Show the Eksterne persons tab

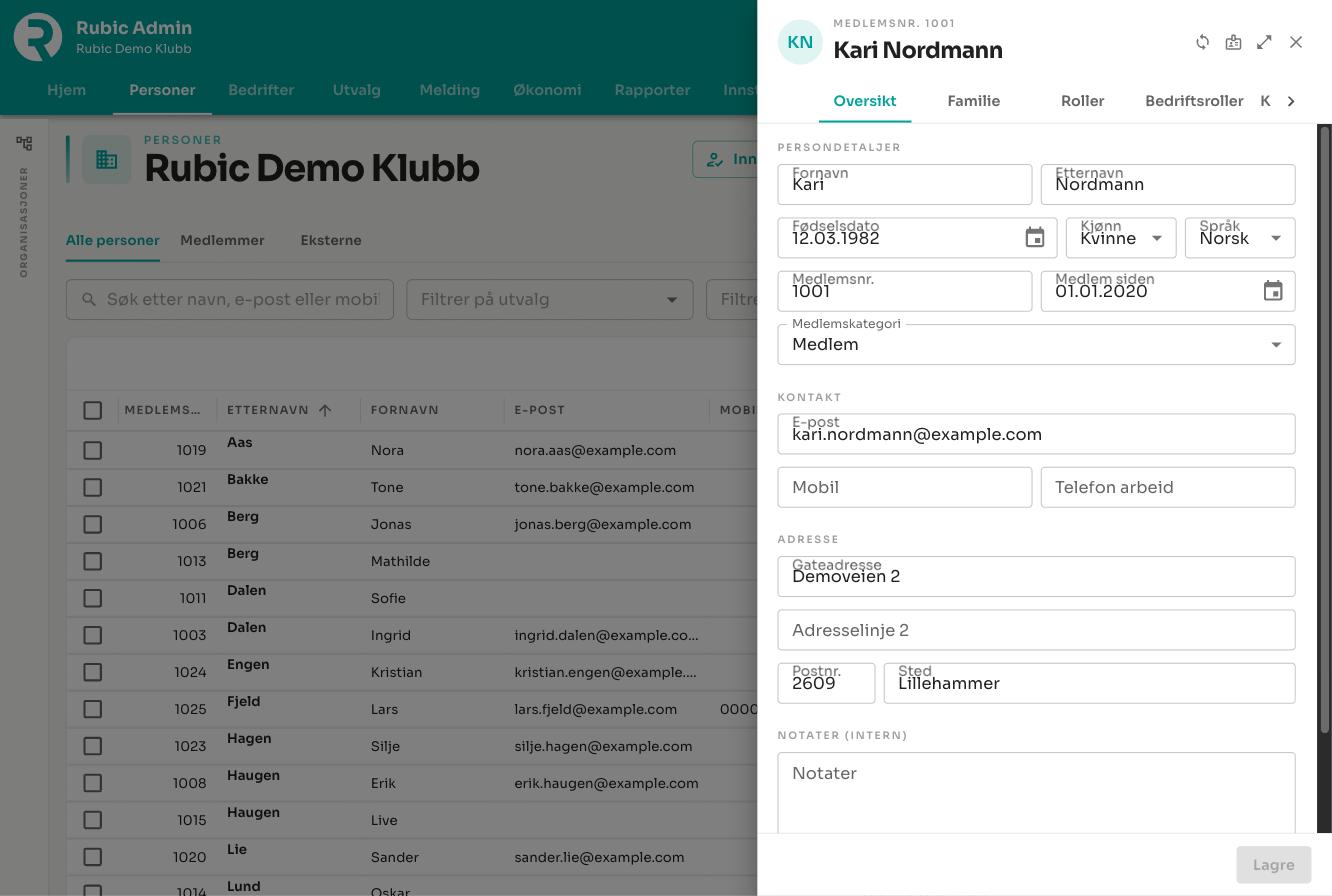point(331,240)
